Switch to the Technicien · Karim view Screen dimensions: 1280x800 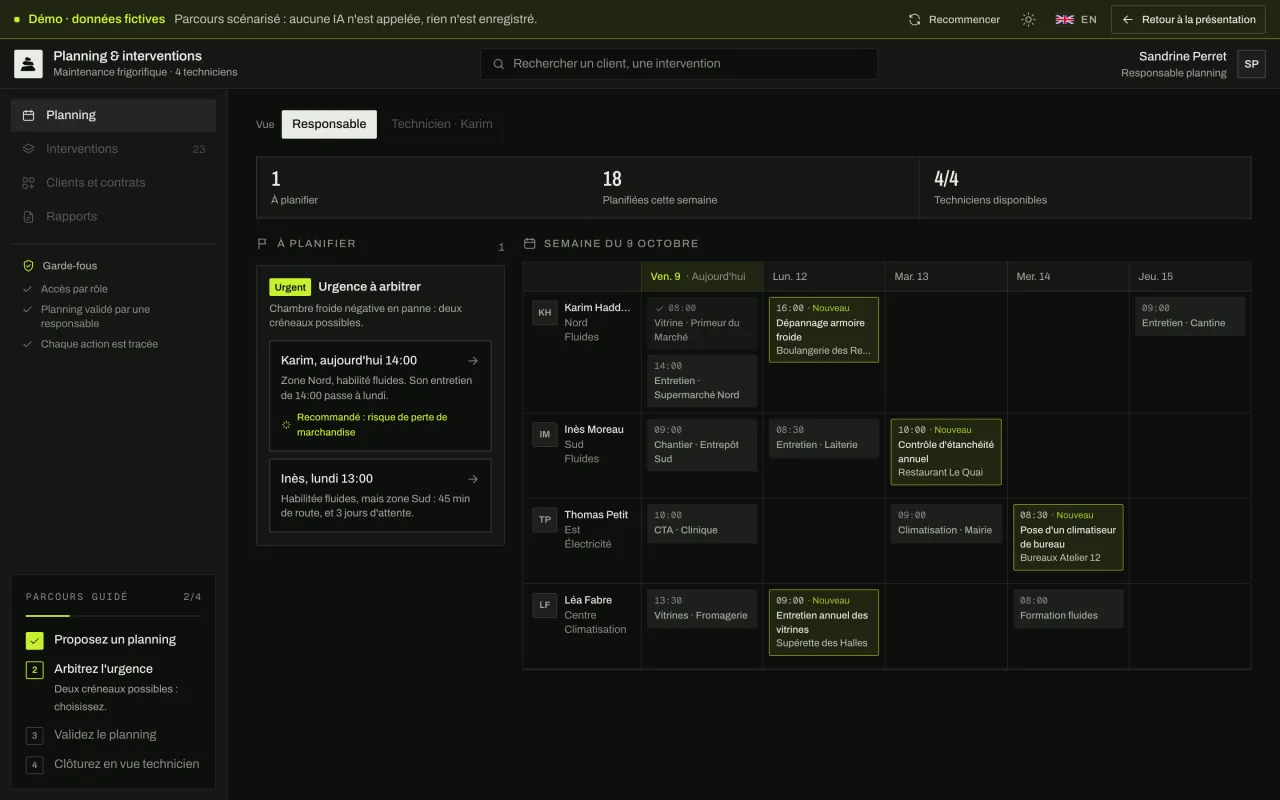[x=442, y=124]
